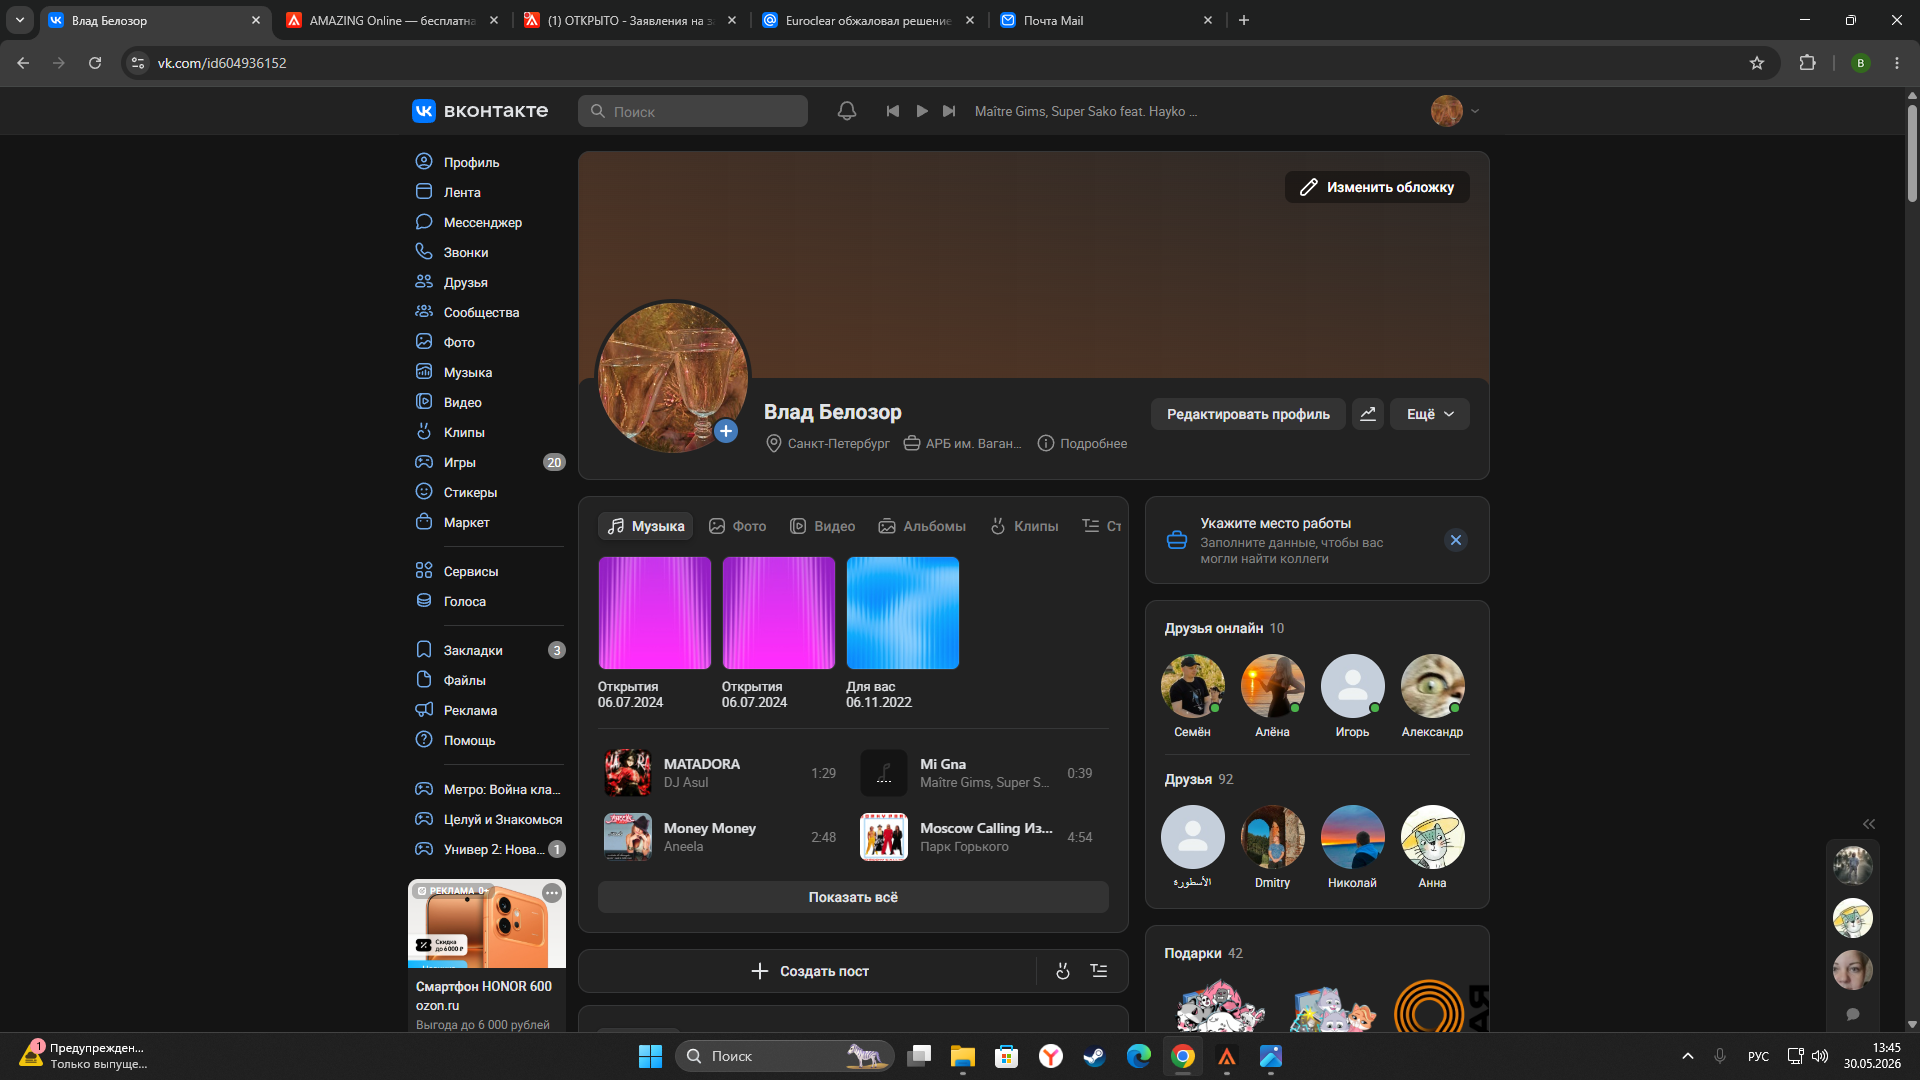Viewport: 1920px width, 1080px height.
Task: Open the Санкт-Петербург city link
Action: pos(828,443)
